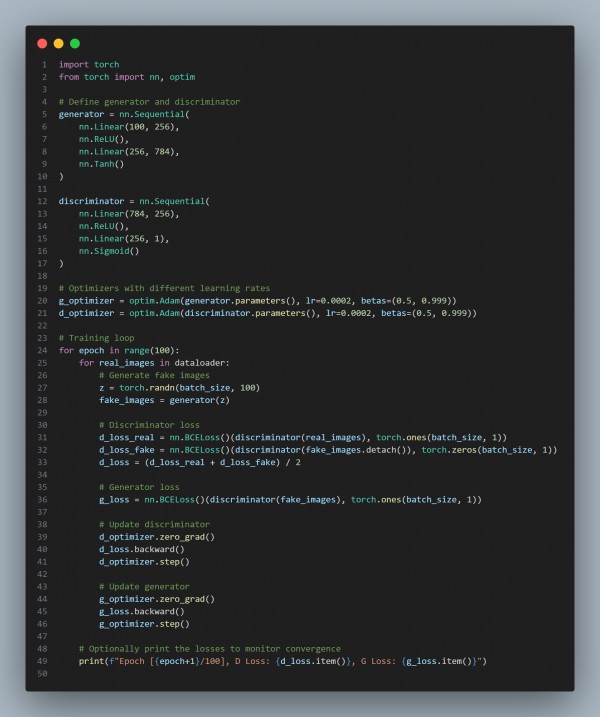600x717 pixels.
Task: Click 'generator = nn.Sequential(' line
Action: 124,114
